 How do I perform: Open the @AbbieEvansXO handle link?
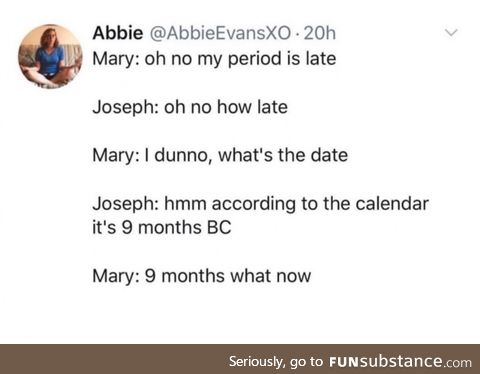pyautogui.click(x=220, y=34)
